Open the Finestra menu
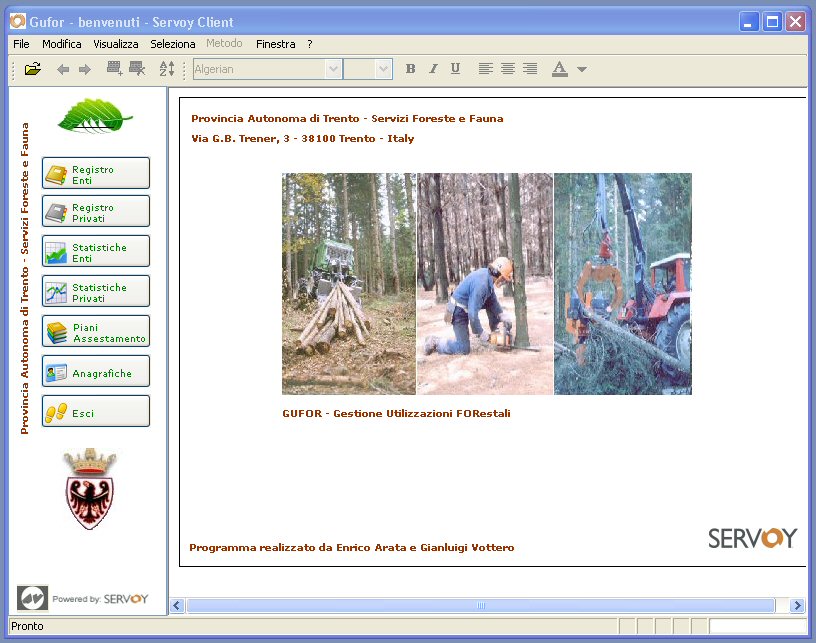 point(276,44)
